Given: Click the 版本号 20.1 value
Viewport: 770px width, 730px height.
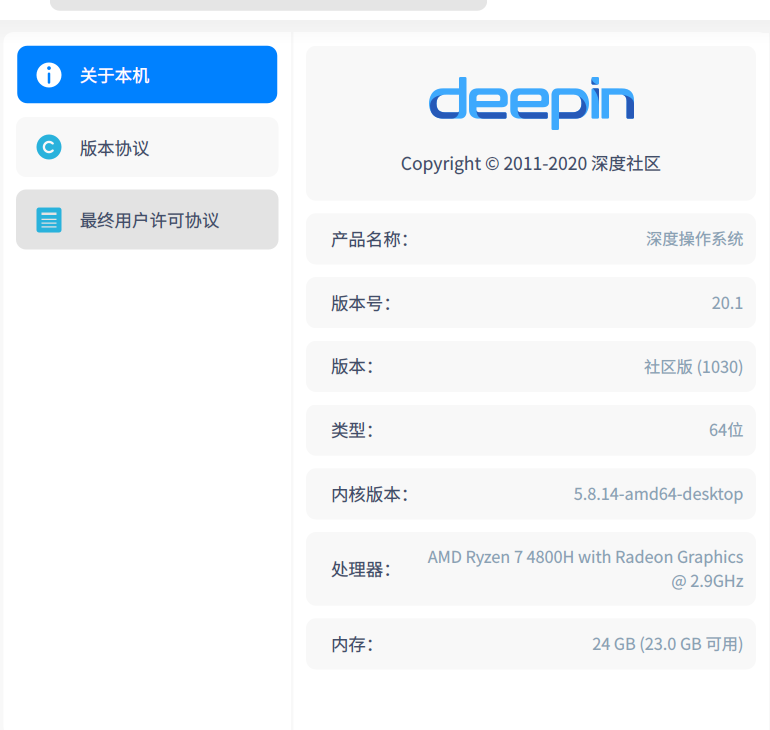Looking at the screenshot, I should pos(727,303).
